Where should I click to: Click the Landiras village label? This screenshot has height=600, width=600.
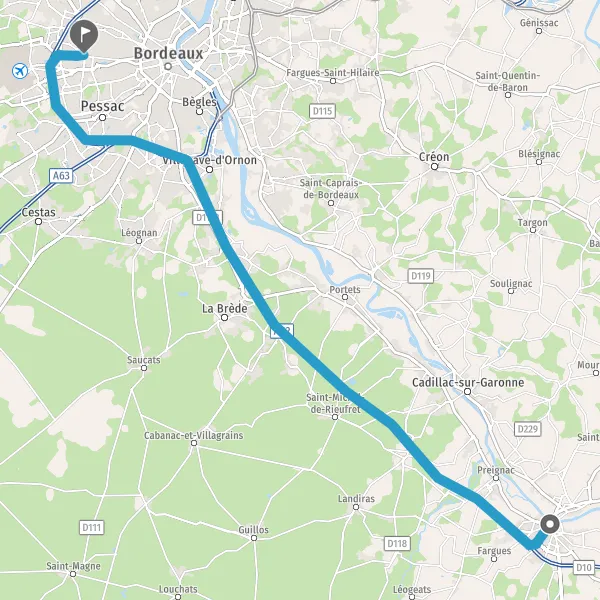(356, 499)
